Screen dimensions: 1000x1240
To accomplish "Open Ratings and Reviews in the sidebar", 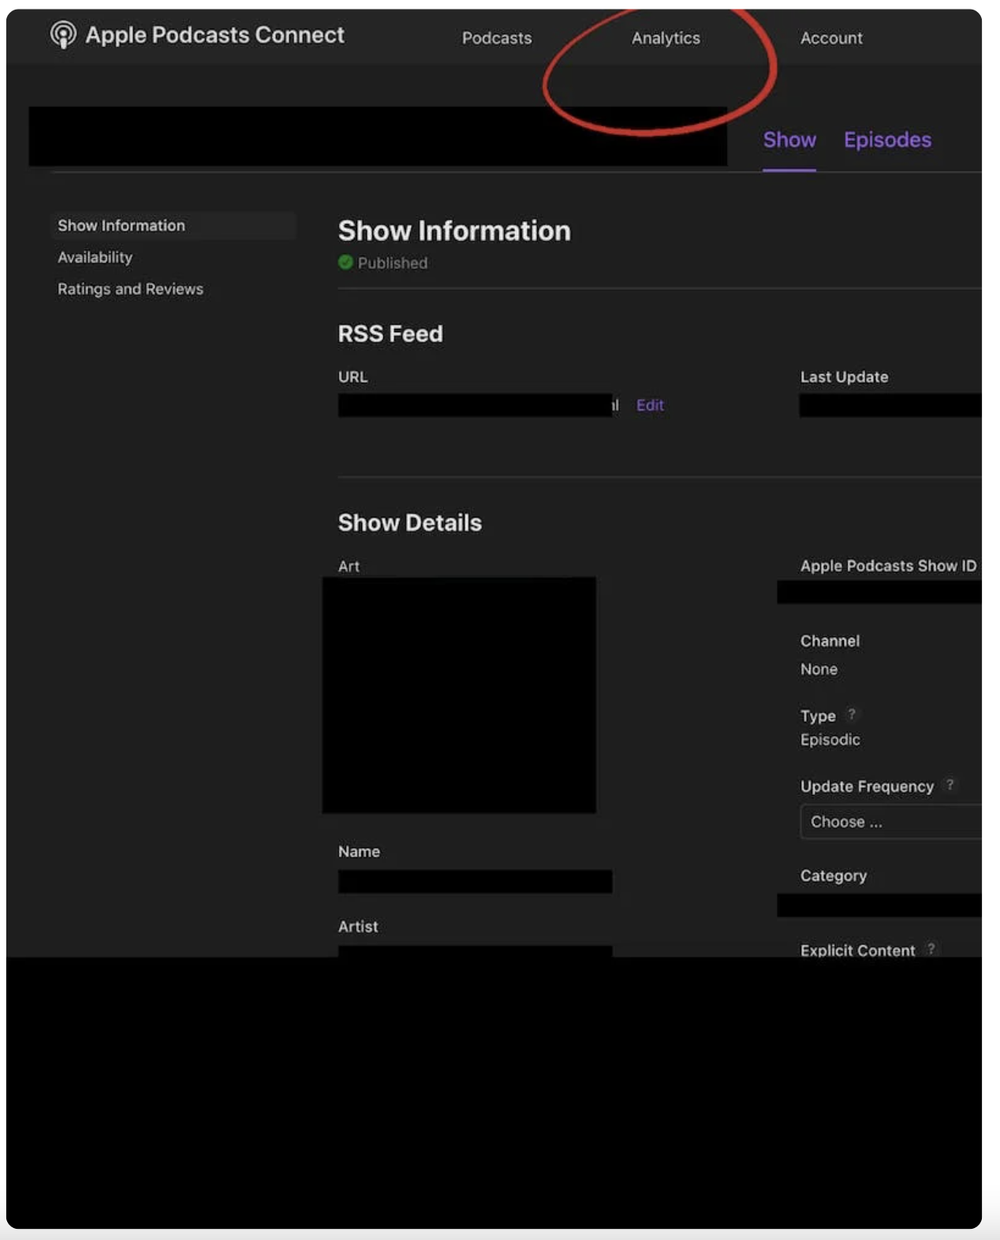I will (x=130, y=289).
